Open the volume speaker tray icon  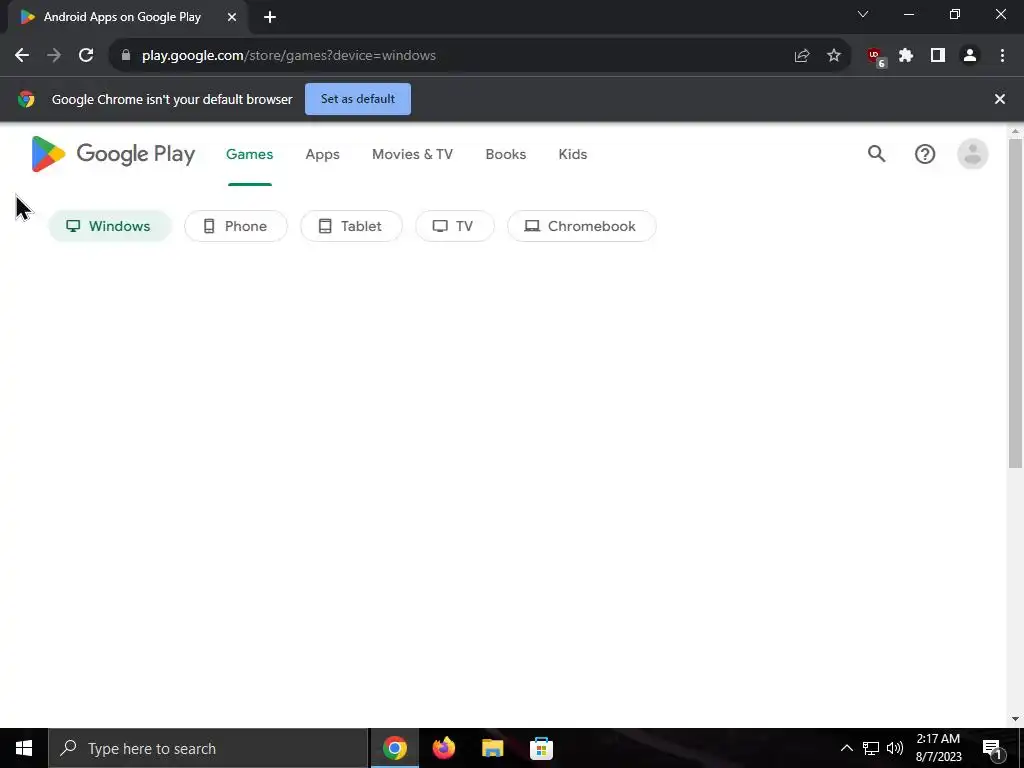[x=895, y=748]
